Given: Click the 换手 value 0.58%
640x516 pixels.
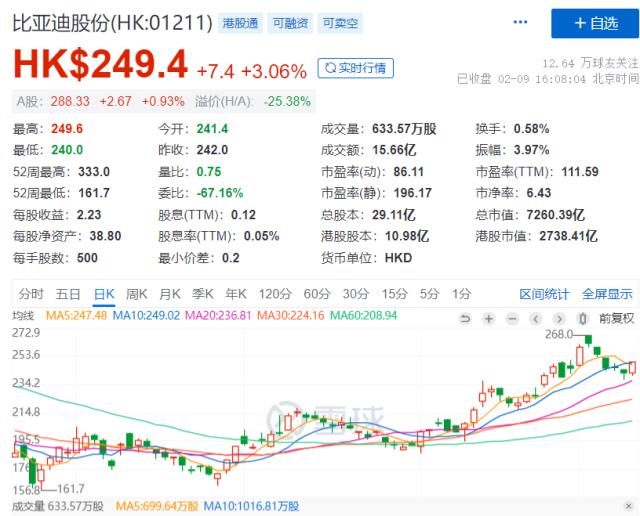Looking at the screenshot, I should coord(531,129).
